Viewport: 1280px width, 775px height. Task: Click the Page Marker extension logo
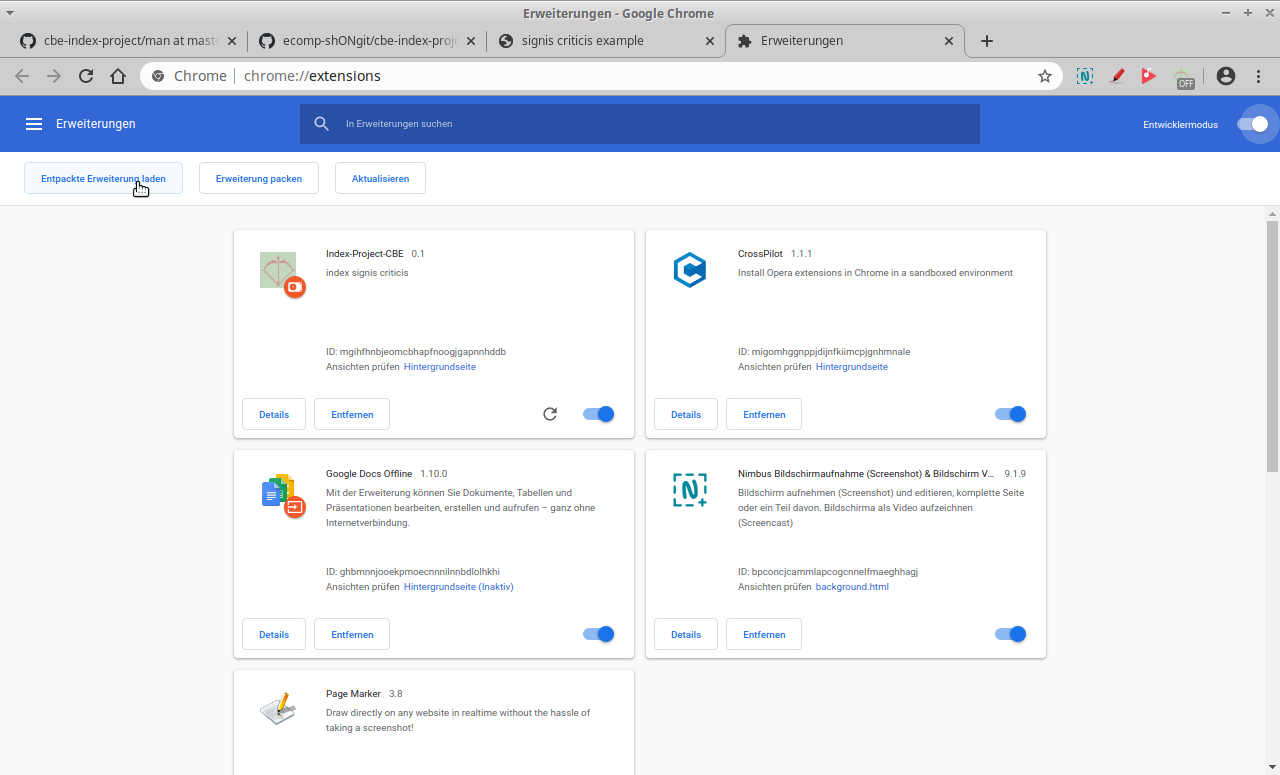pos(278,708)
